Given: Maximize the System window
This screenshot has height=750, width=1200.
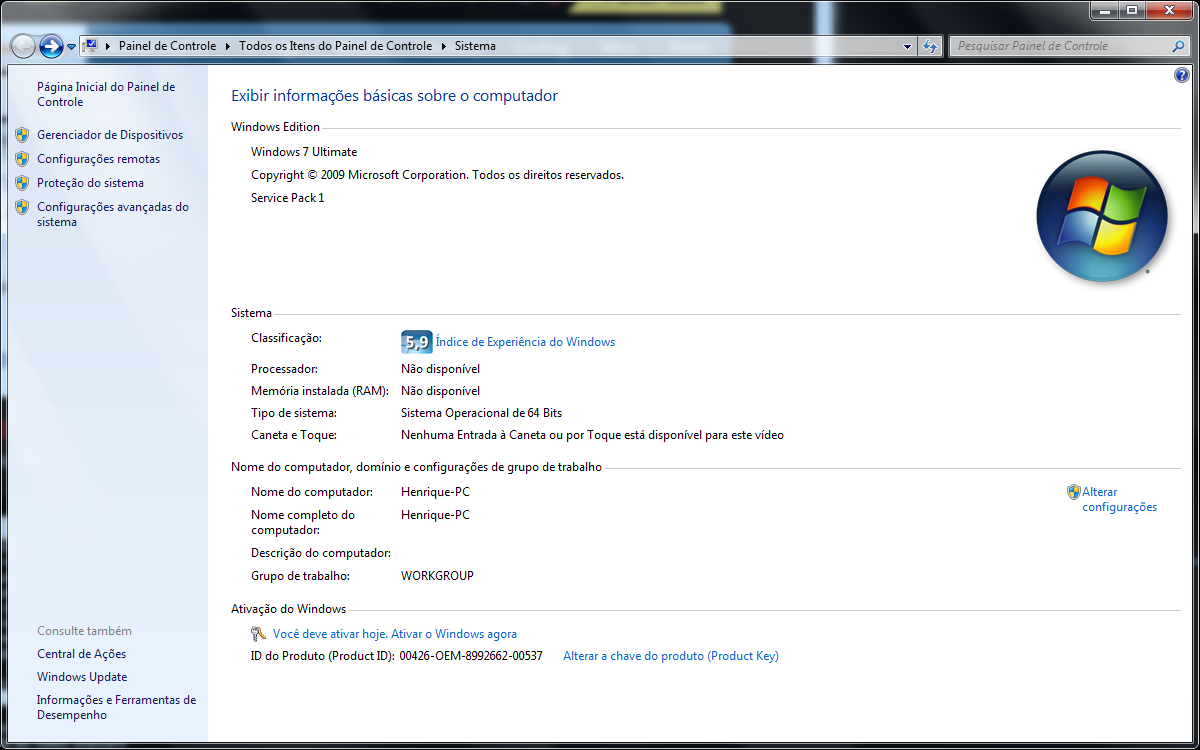Looking at the screenshot, I should [1131, 10].
